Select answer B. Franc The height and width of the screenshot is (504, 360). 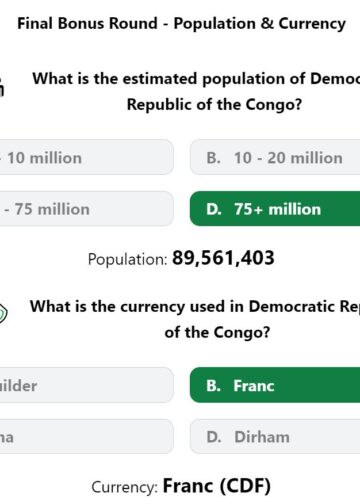pos(275,385)
